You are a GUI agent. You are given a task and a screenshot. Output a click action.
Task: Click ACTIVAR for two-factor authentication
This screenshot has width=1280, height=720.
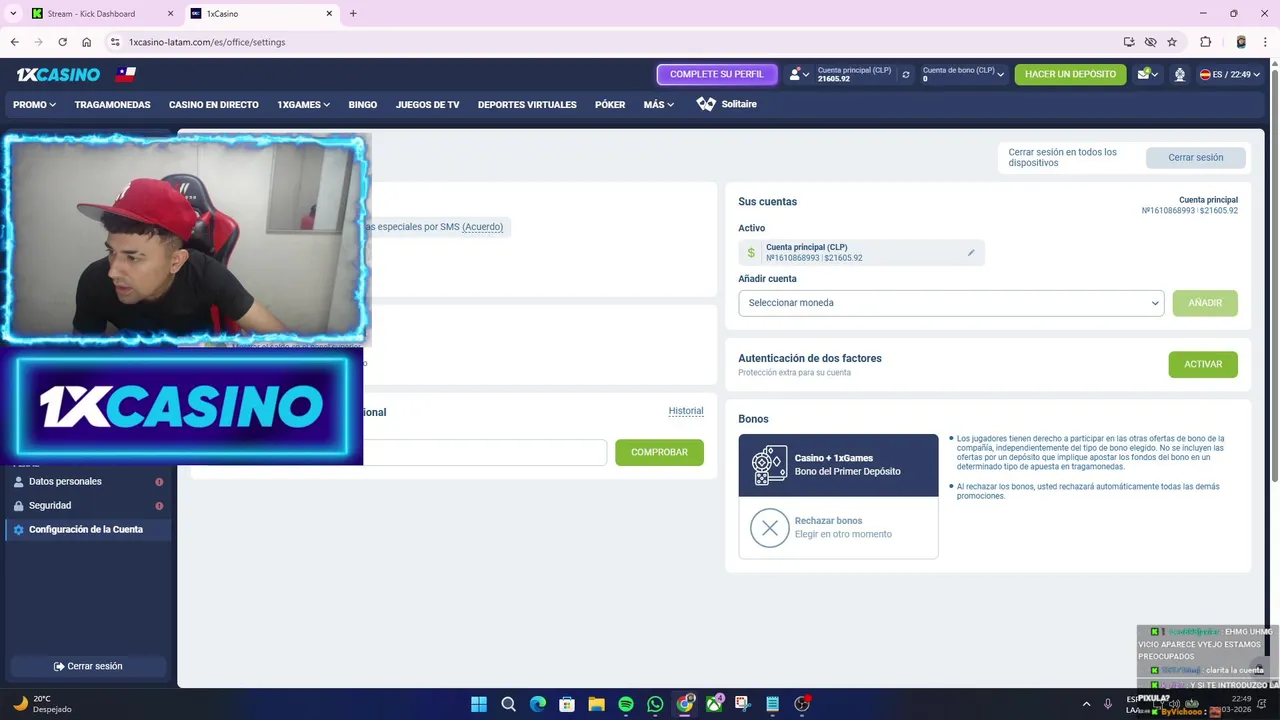tap(1203, 364)
